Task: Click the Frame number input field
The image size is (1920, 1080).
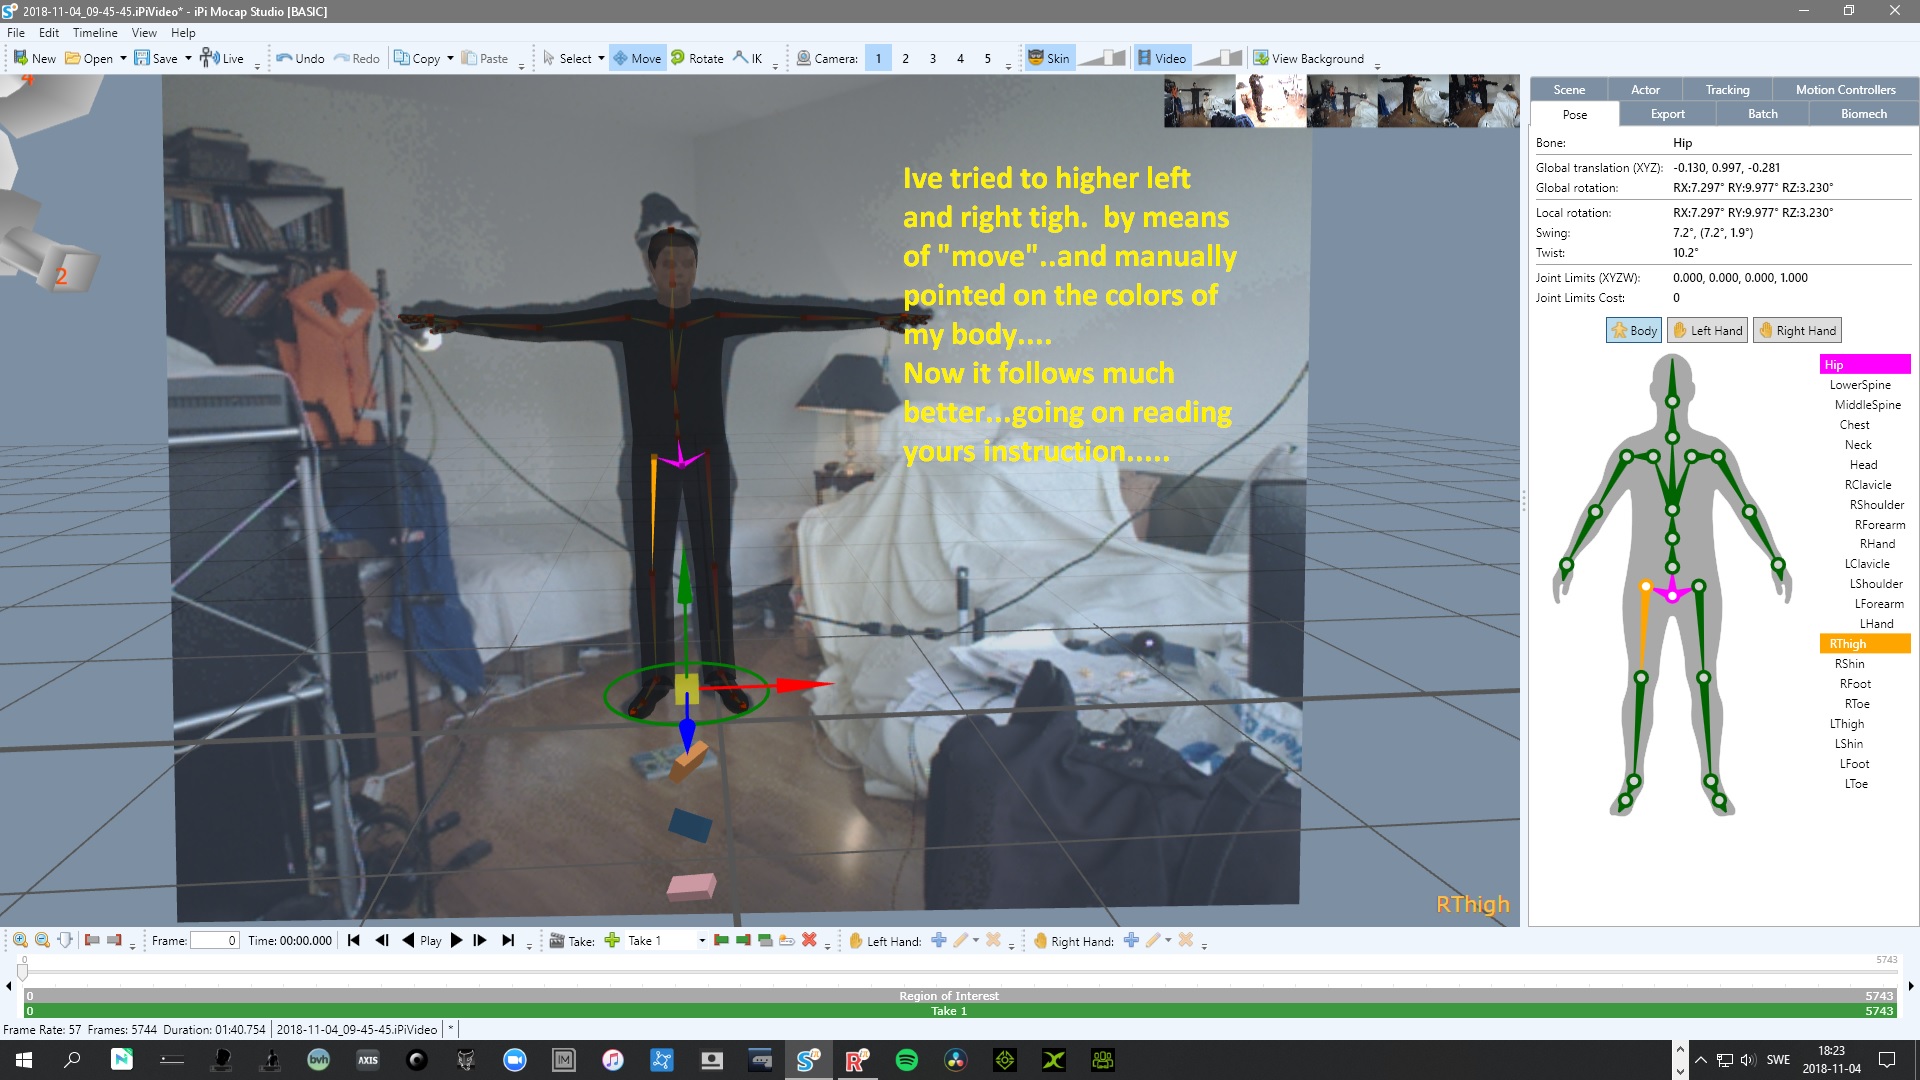Action: 214,940
